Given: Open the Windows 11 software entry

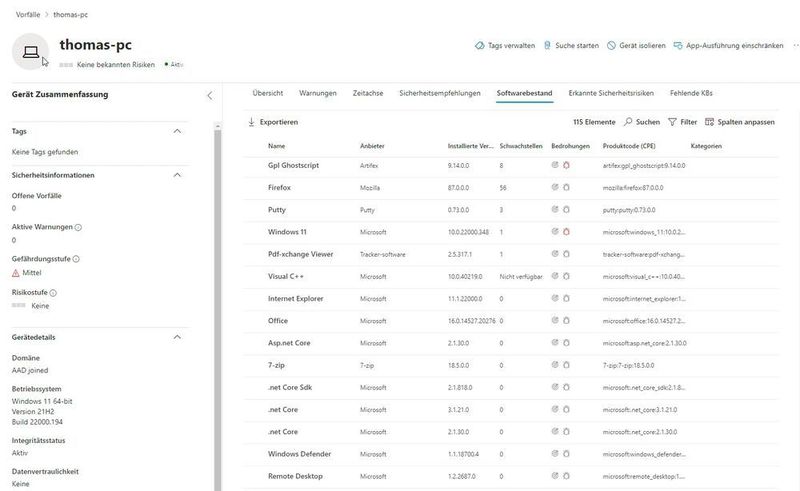Looking at the screenshot, I should [x=287, y=232].
